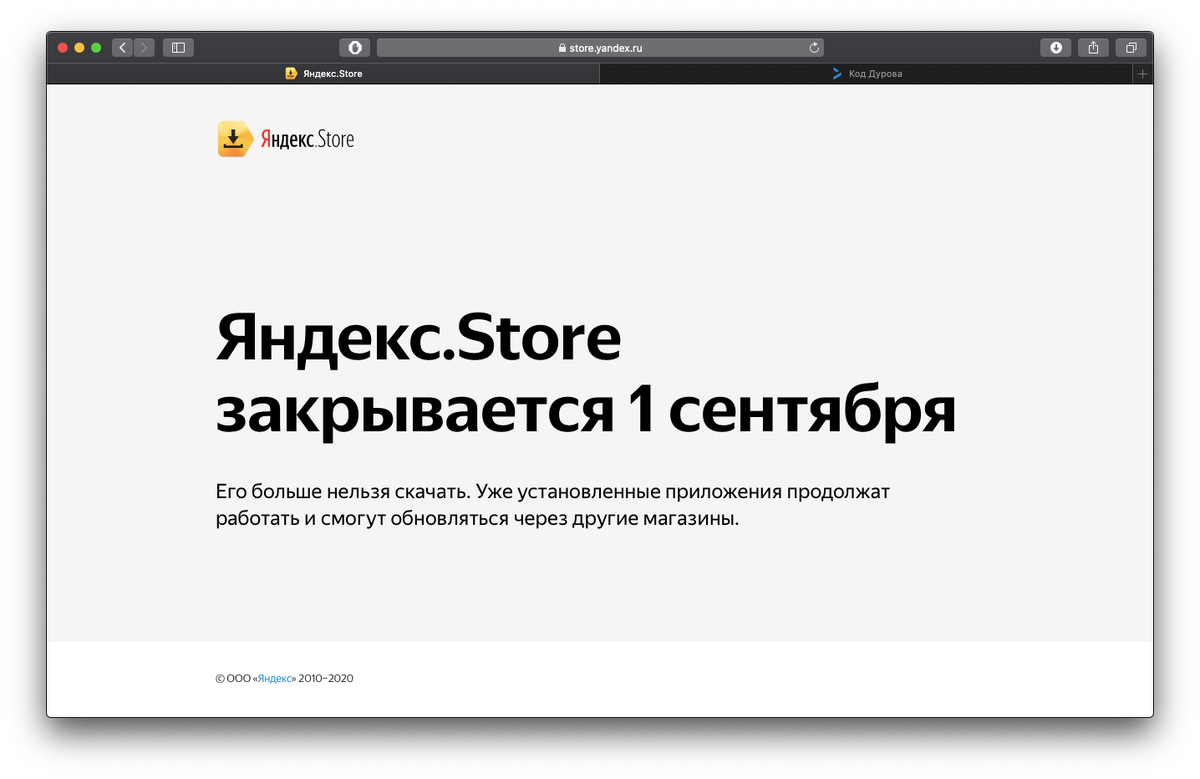Show the tab overview in Safari

(1131, 47)
